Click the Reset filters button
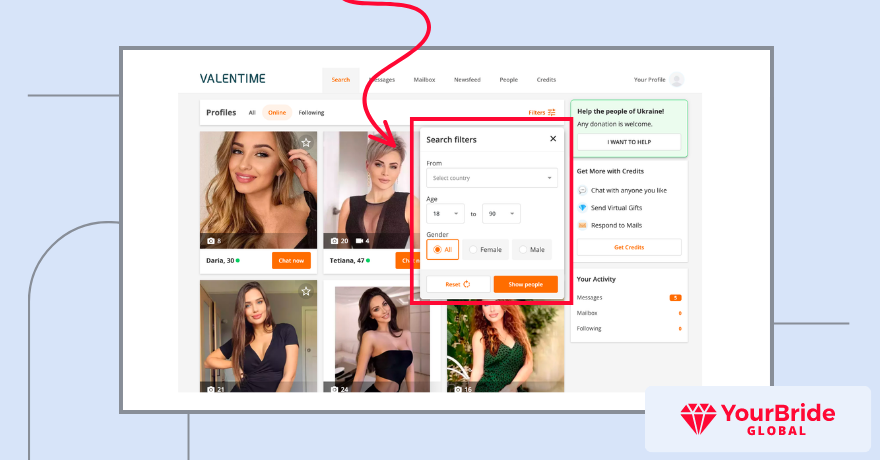Viewport: 880px width, 460px height. (458, 284)
